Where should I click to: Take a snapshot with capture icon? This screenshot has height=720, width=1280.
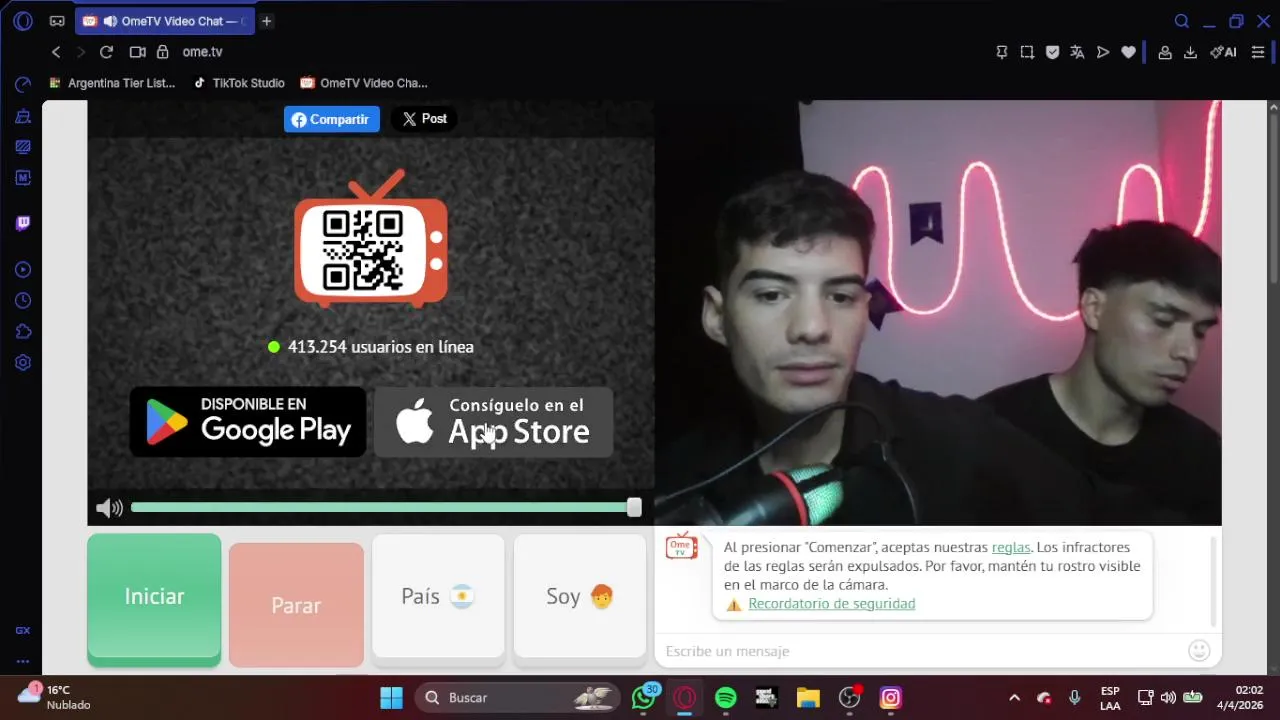pos(1027,52)
